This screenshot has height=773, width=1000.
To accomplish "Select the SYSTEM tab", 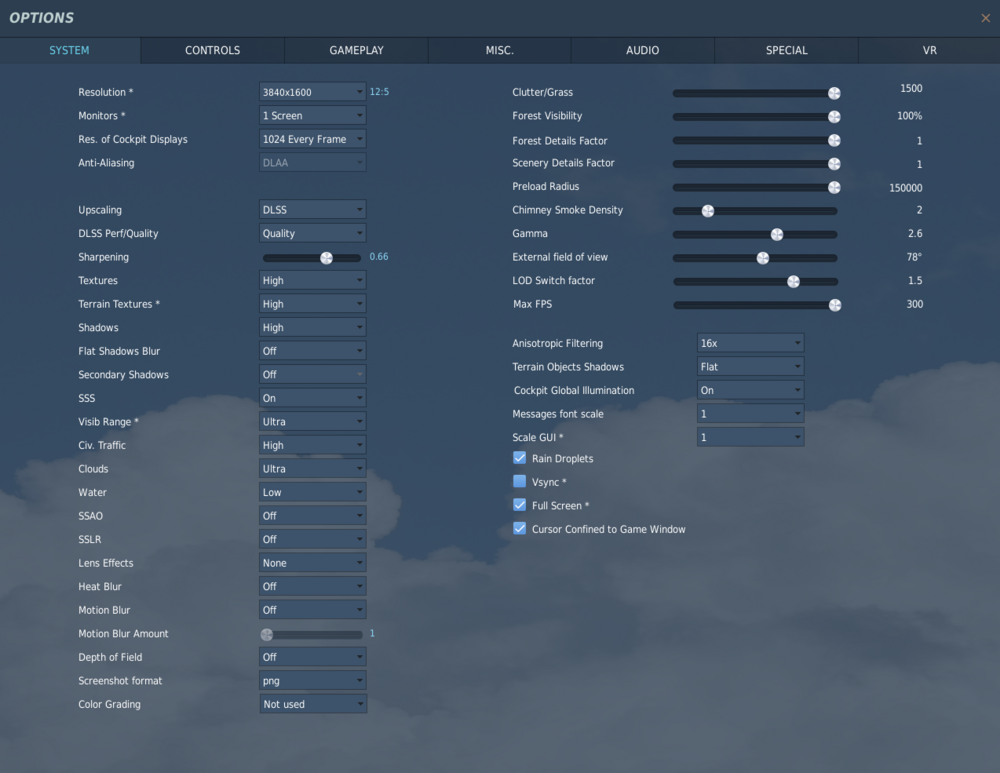I will tap(70, 50).
